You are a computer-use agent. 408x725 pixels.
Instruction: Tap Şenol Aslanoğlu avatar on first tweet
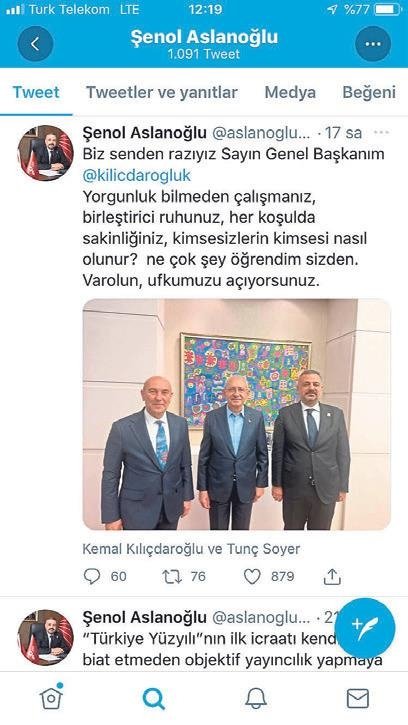tap(45, 153)
